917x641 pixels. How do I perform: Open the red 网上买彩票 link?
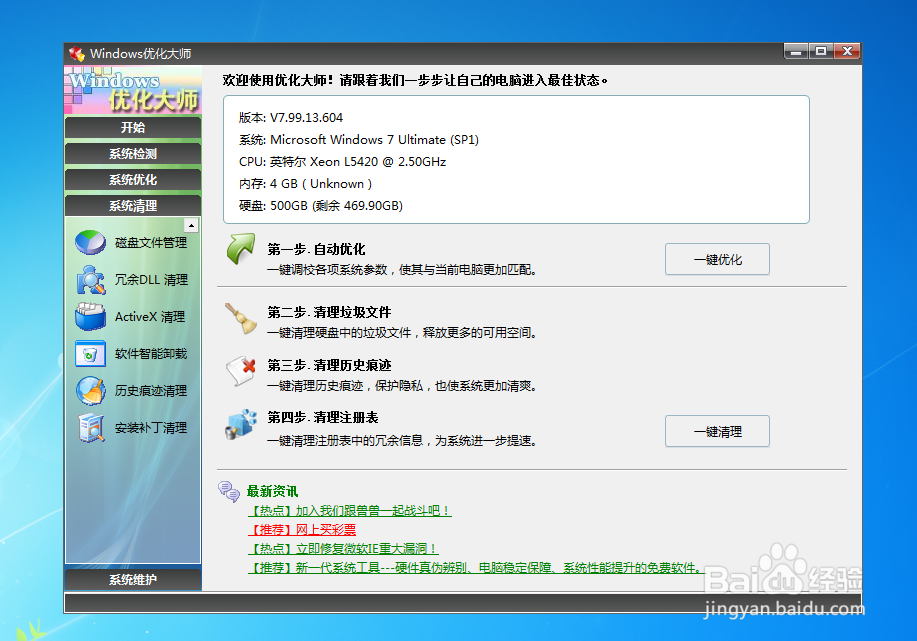point(302,529)
